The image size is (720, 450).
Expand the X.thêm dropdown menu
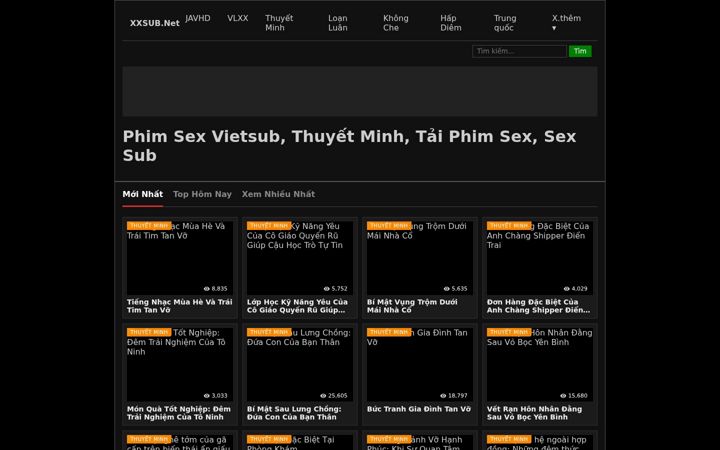566,23
